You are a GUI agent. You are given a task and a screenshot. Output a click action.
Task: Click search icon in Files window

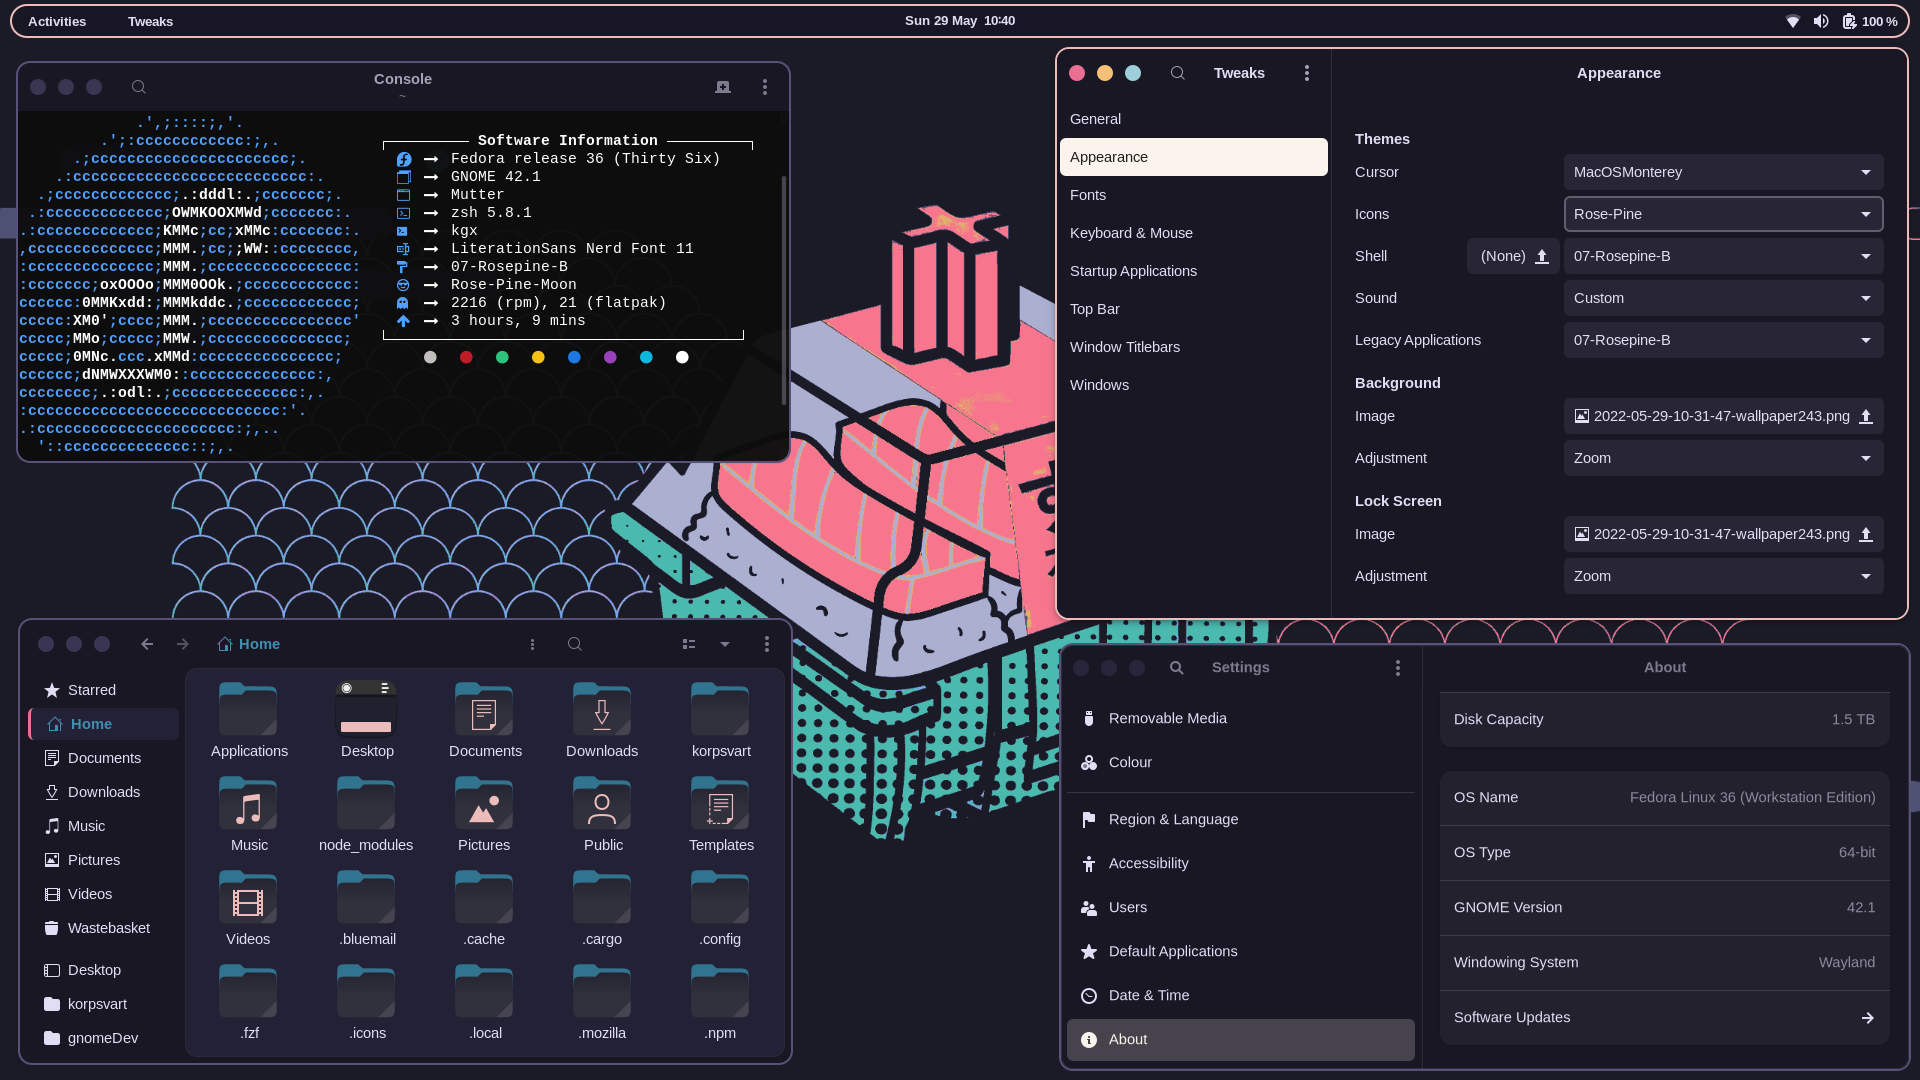(575, 644)
